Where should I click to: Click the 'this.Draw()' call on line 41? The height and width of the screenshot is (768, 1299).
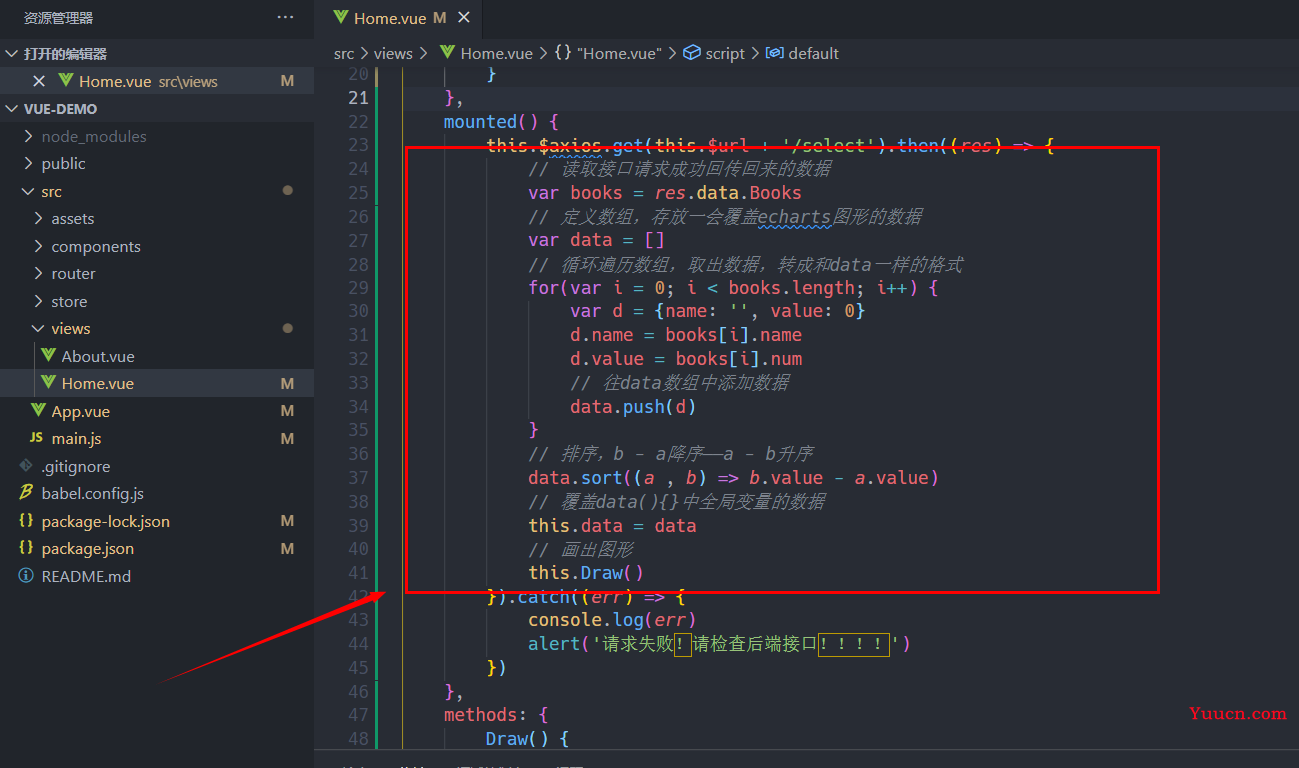pyautogui.click(x=586, y=573)
